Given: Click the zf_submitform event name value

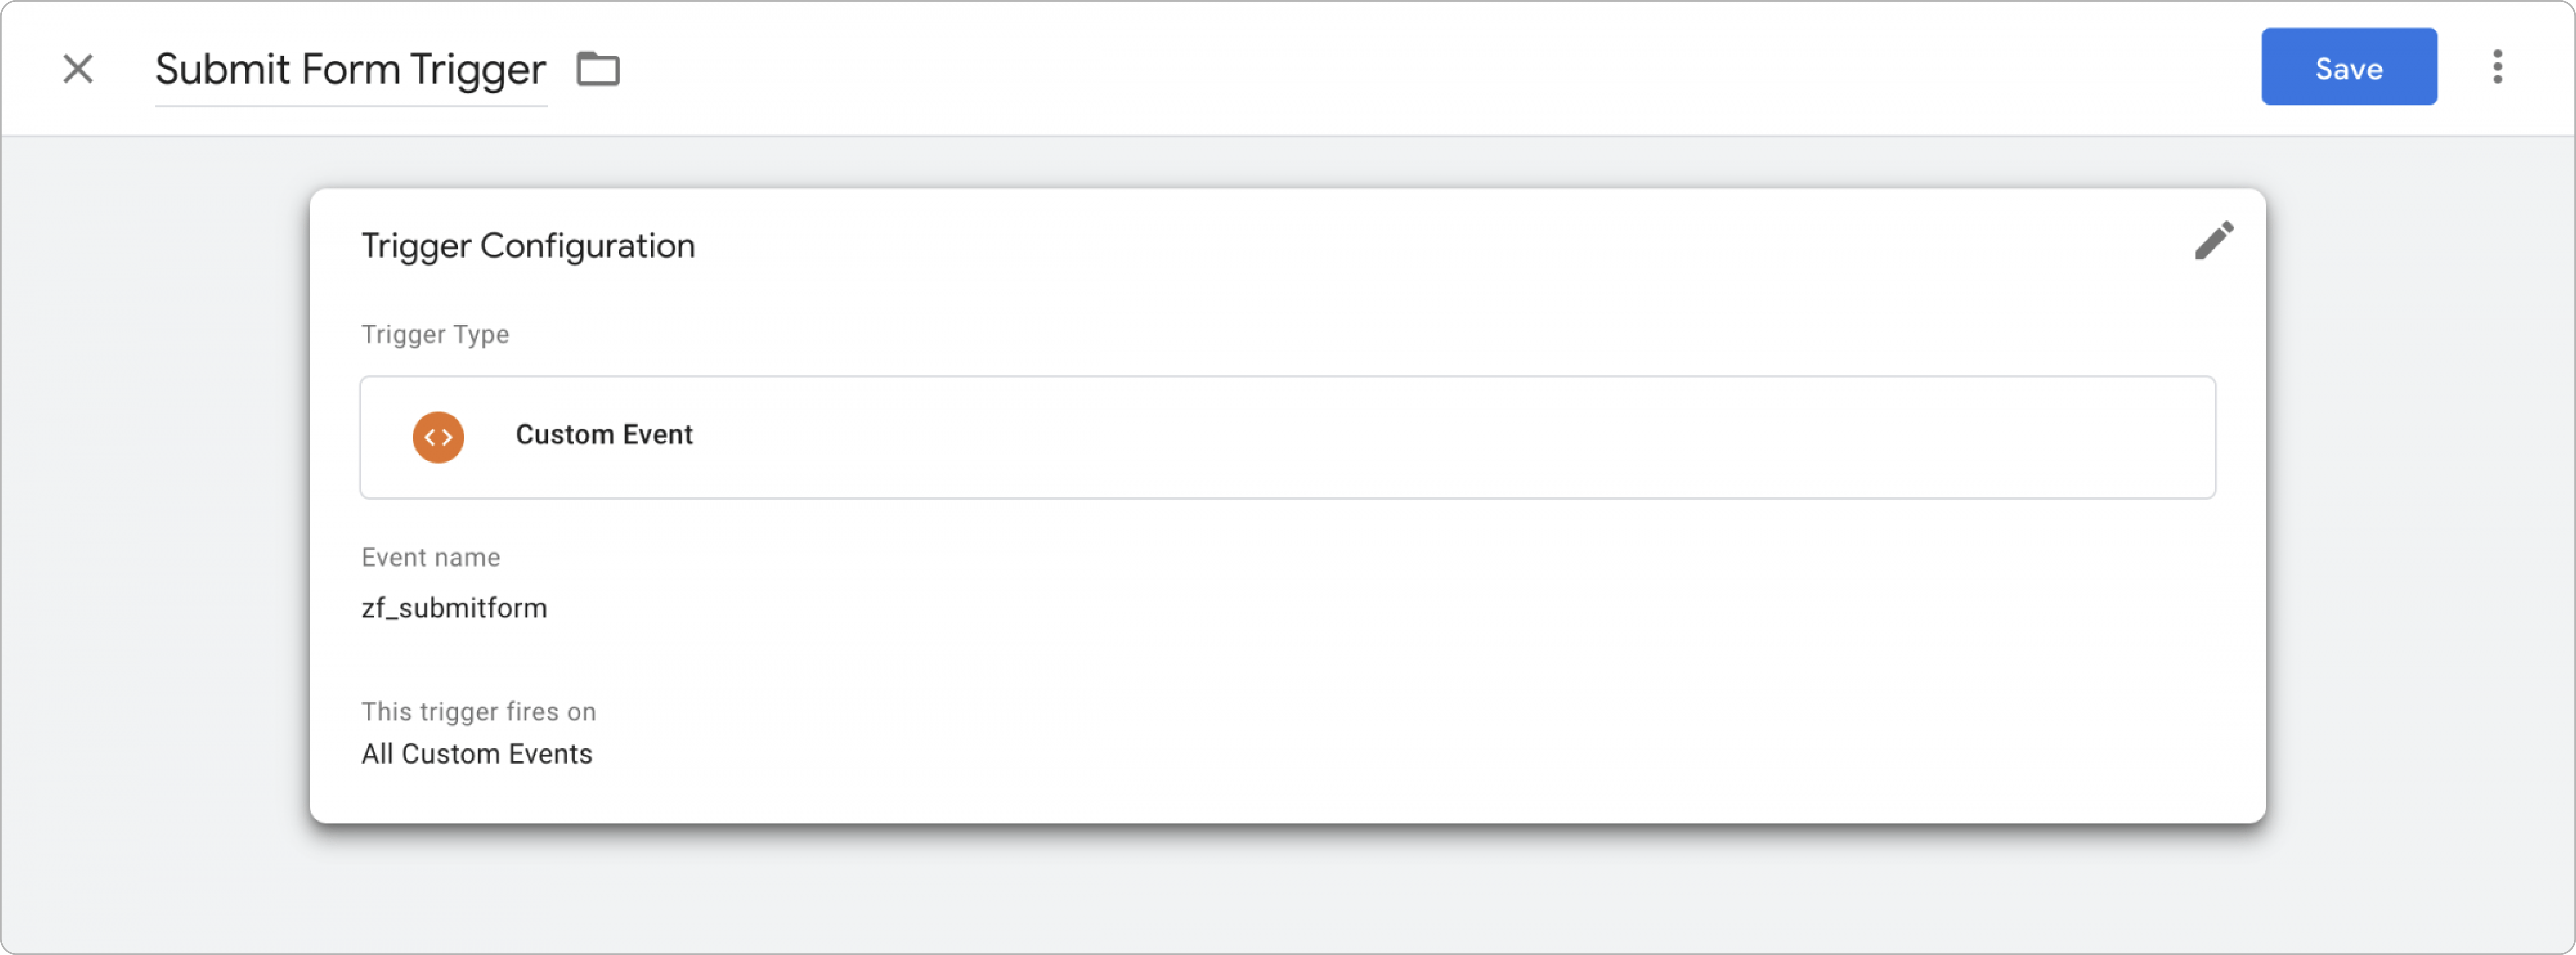Looking at the screenshot, I should [x=454, y=608].
